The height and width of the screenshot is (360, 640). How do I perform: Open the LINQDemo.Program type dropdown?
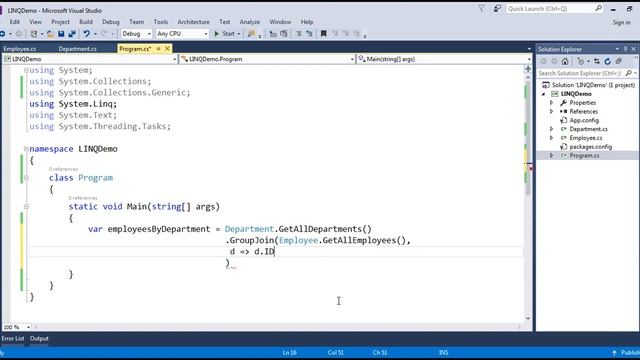point(352,59)
